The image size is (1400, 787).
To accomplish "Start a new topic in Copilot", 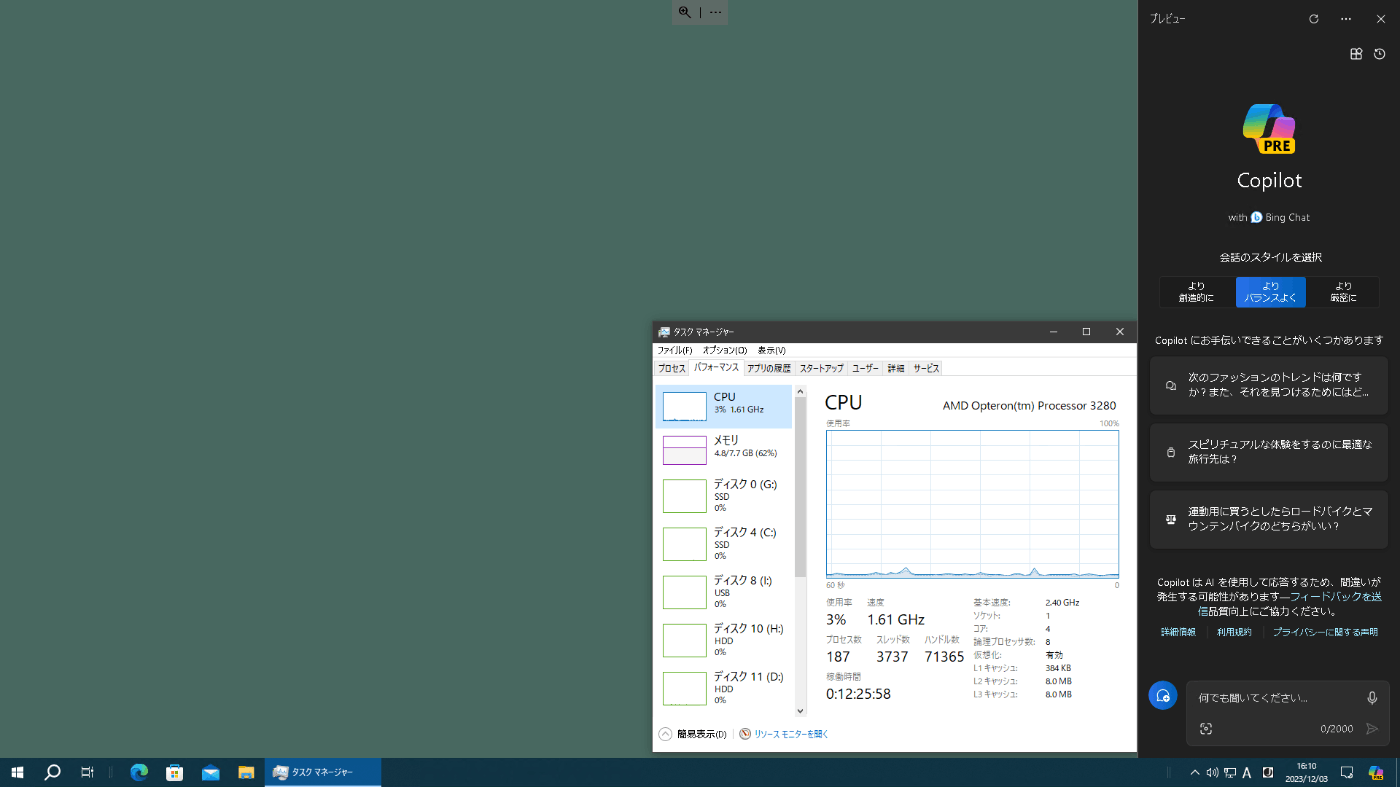I will click(1163, 695).
